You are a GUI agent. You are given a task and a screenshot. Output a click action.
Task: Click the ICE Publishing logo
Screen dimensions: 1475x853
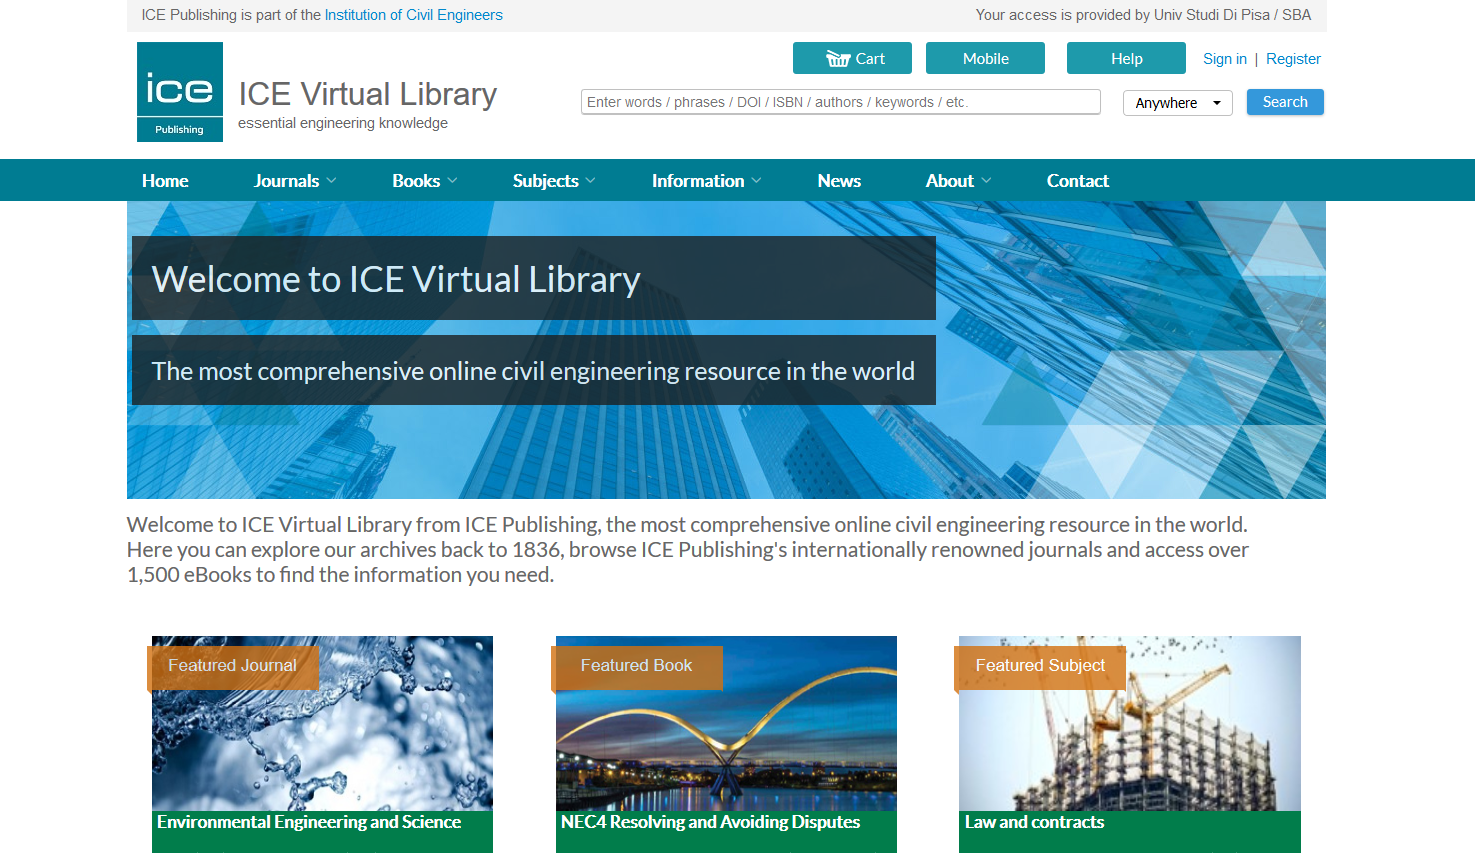click(180, 92)
